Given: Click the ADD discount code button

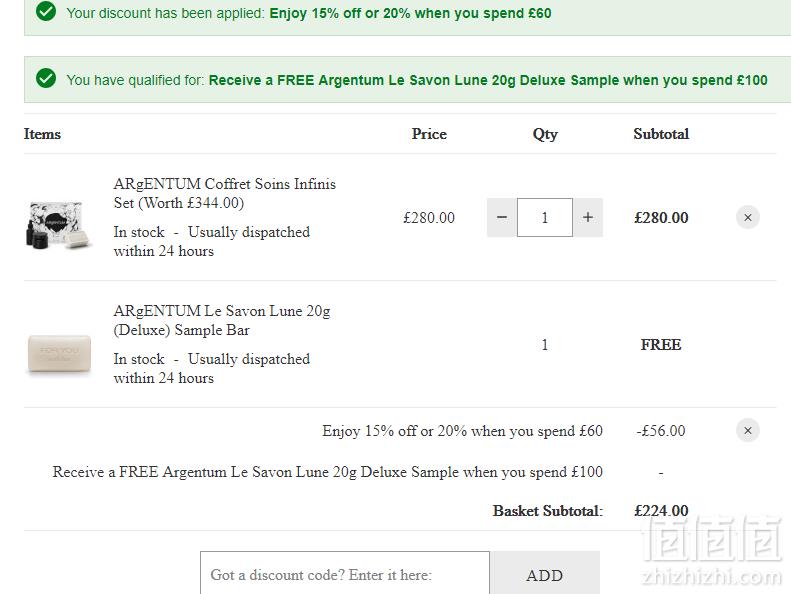Looking at the screenshot, I should 545,574.
